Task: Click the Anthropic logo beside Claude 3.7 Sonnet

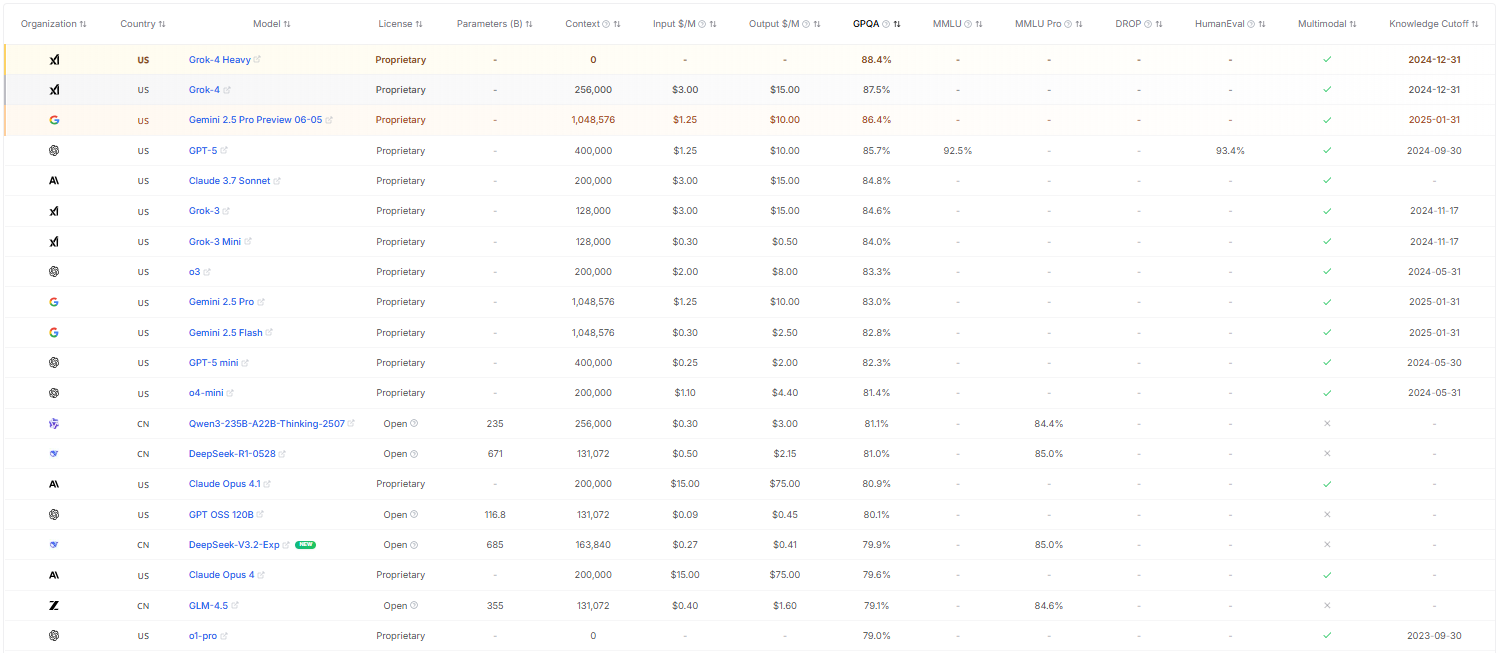Action: click(54, 181)
